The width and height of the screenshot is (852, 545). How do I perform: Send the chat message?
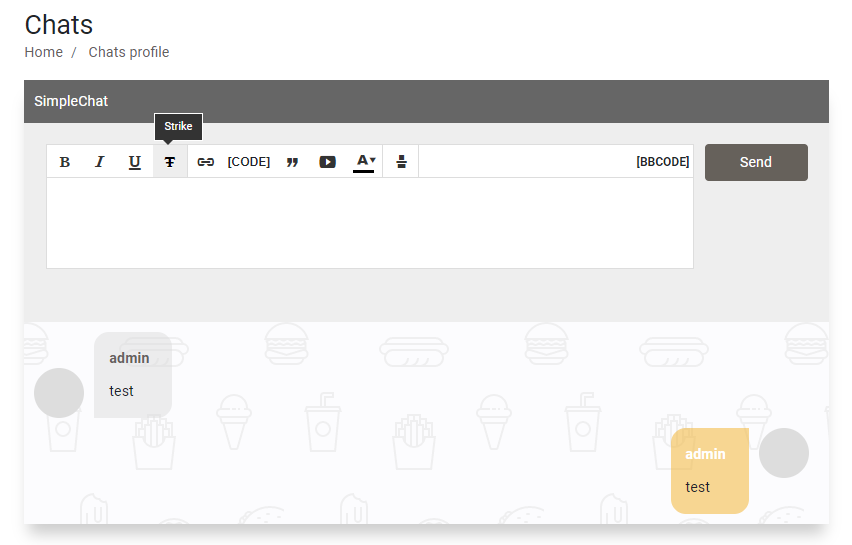point(756,162)
